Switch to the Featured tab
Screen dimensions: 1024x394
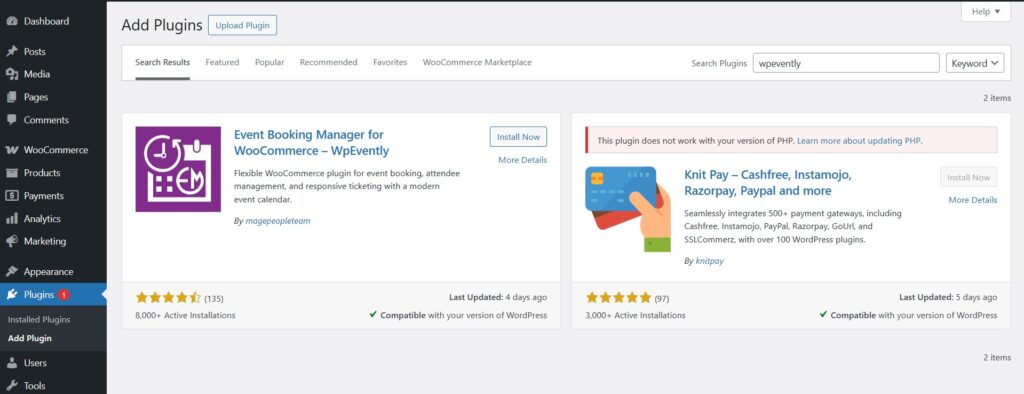222,63
